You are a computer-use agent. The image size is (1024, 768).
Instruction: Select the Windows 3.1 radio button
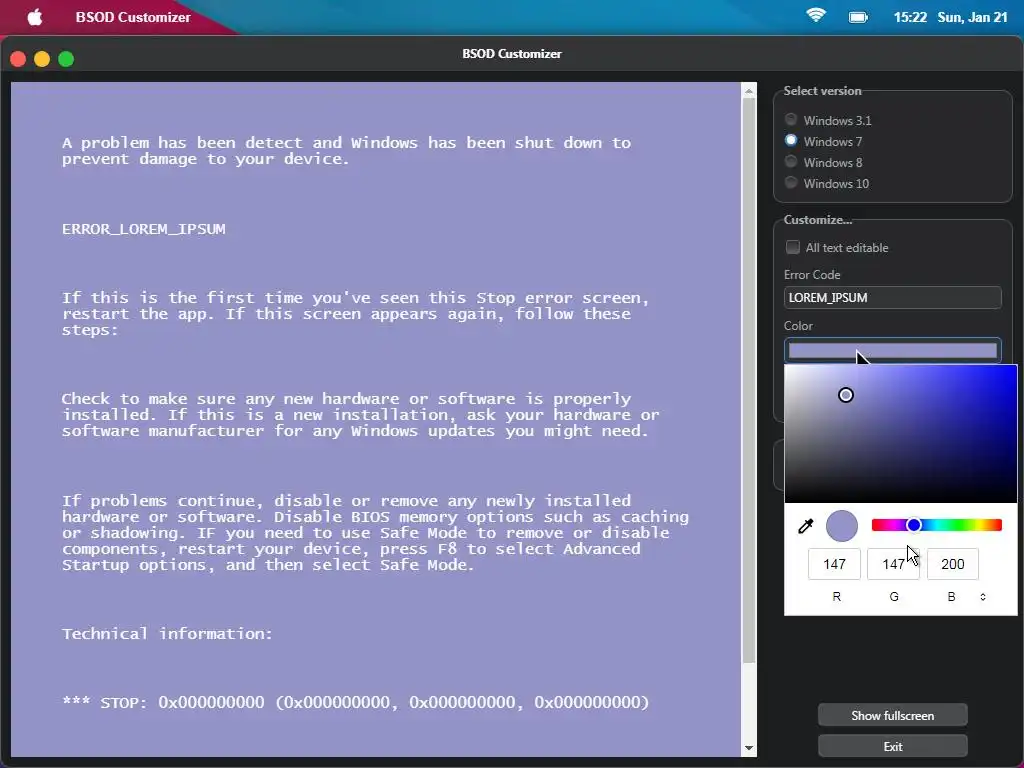click(x=791, y=120)
